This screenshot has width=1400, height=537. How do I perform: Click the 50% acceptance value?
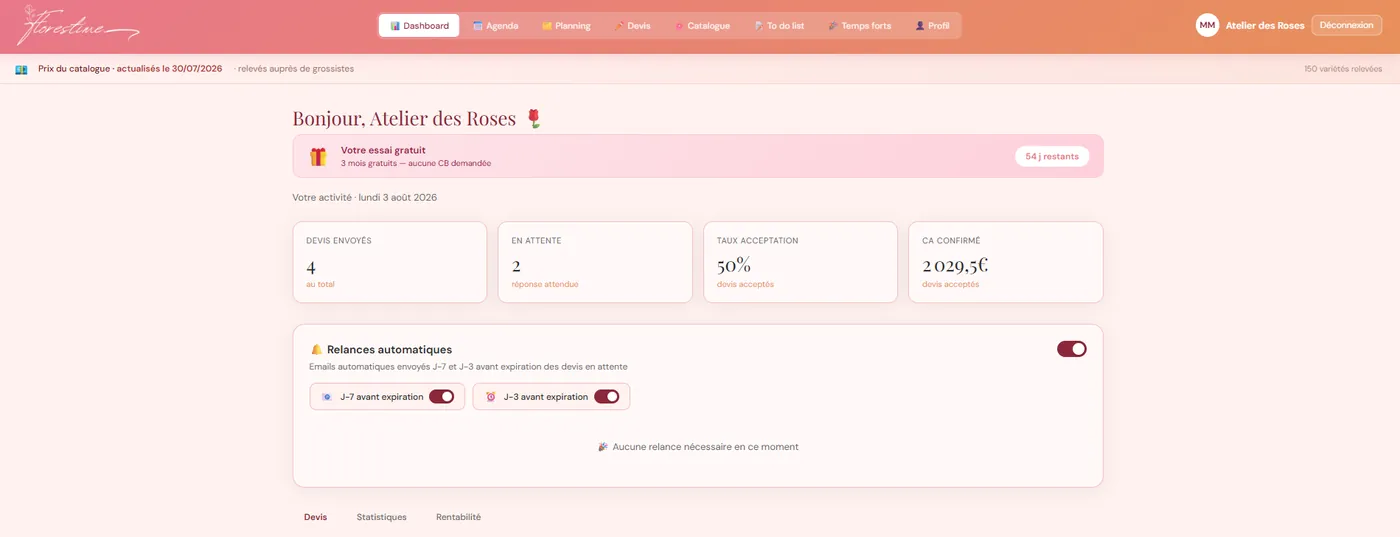click(734, 265)
